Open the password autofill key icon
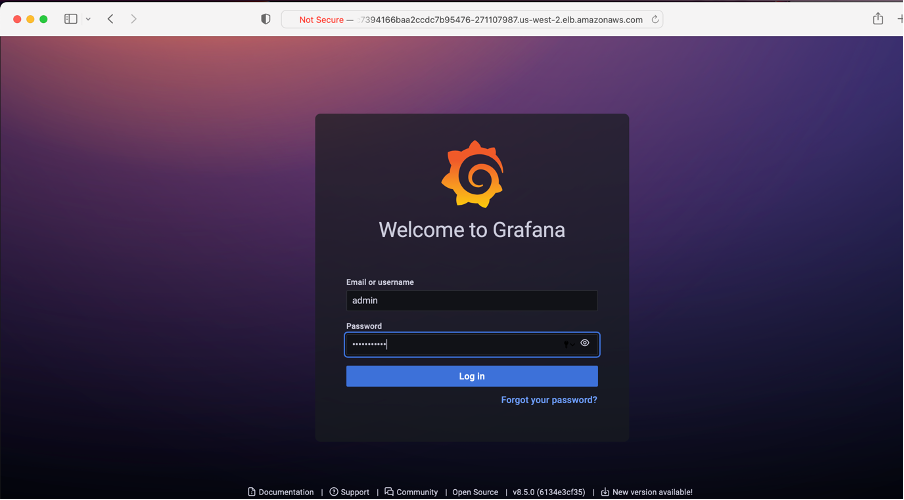Screen dimensions: 904x500 568,344
